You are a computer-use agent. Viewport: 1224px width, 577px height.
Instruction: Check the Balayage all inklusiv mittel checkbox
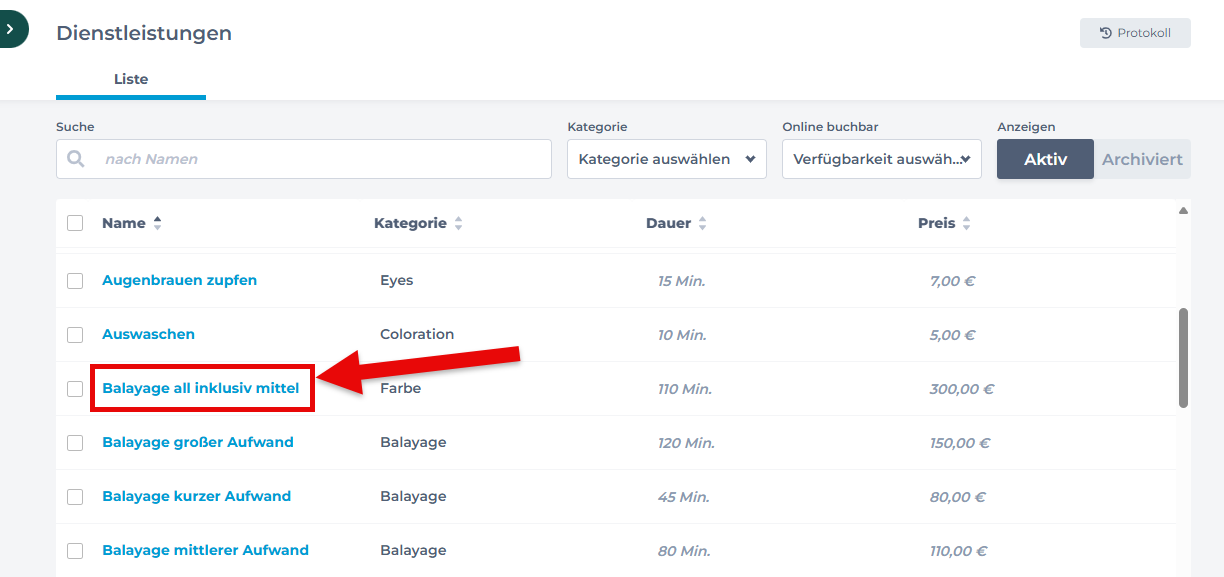pyautogui.click(x=75, y=389)
